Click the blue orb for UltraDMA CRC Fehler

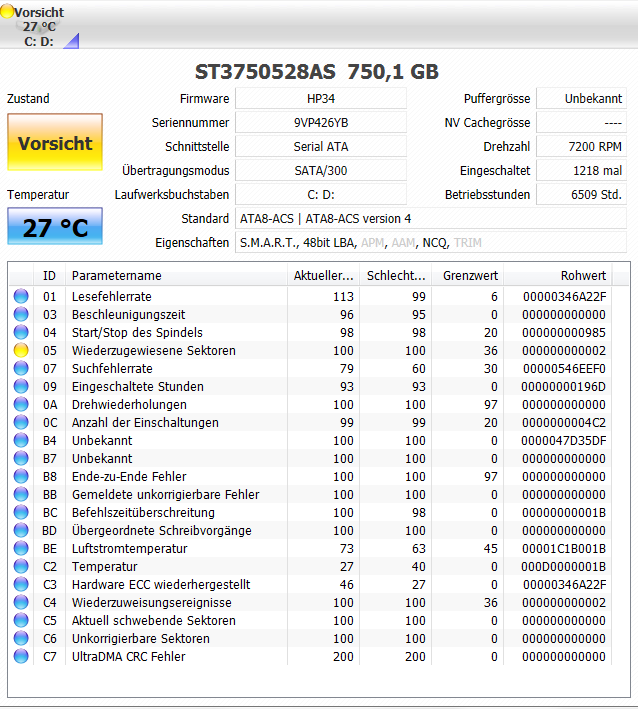click(x=21, y=656)
